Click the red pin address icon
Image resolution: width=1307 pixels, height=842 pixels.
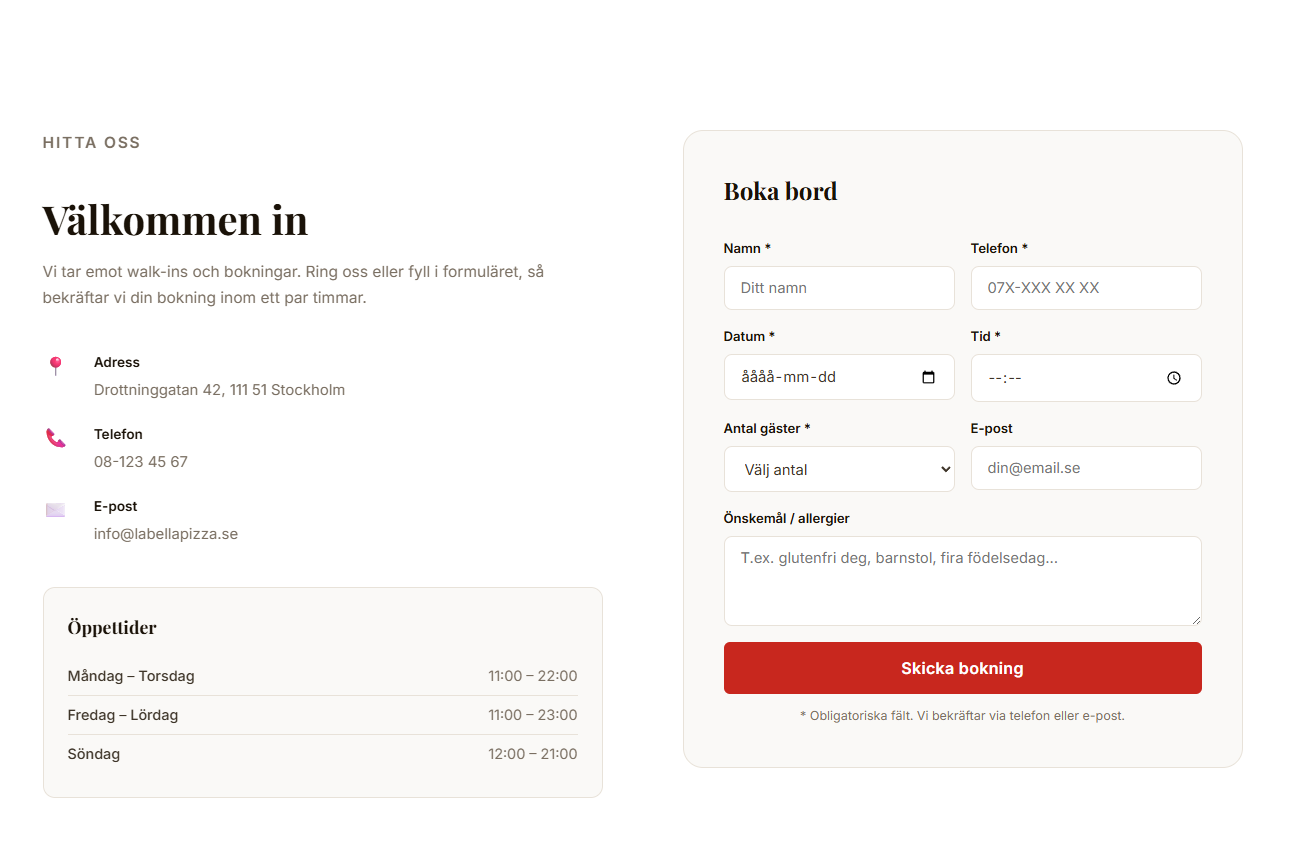tap(56, 365)
